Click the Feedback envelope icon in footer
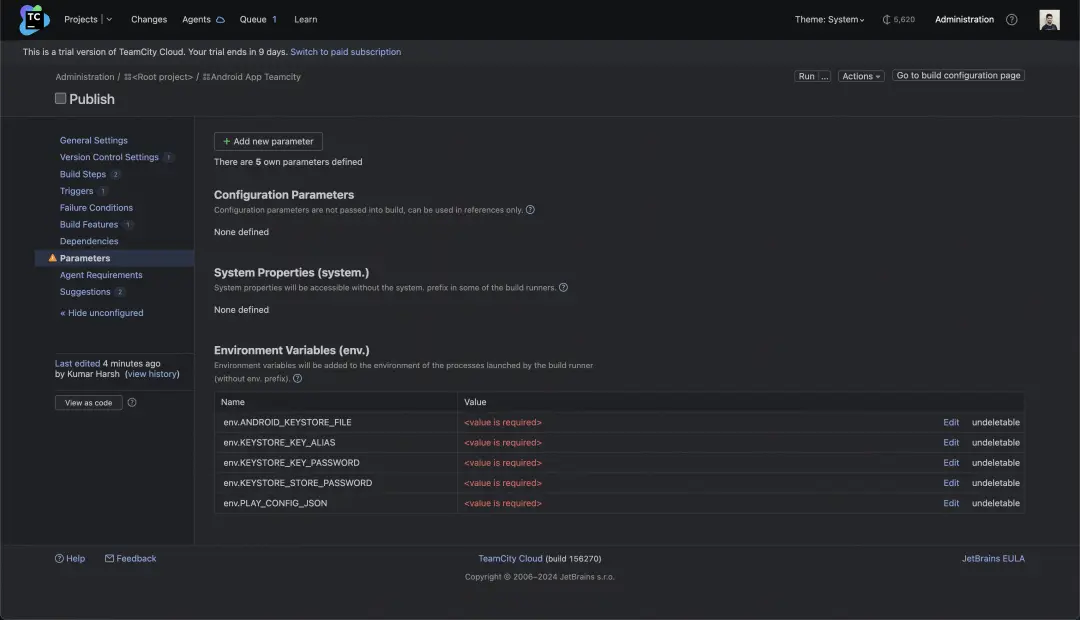 point(109,559)
